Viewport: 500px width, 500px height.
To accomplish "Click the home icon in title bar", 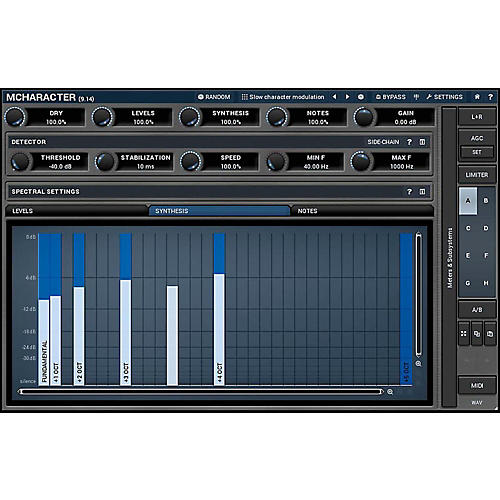I will [x=477, y=97].
